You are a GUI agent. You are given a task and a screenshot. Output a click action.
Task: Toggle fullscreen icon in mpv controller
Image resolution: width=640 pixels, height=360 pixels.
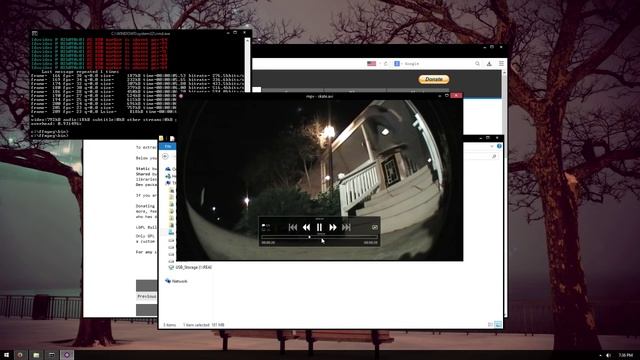(375, 227)
